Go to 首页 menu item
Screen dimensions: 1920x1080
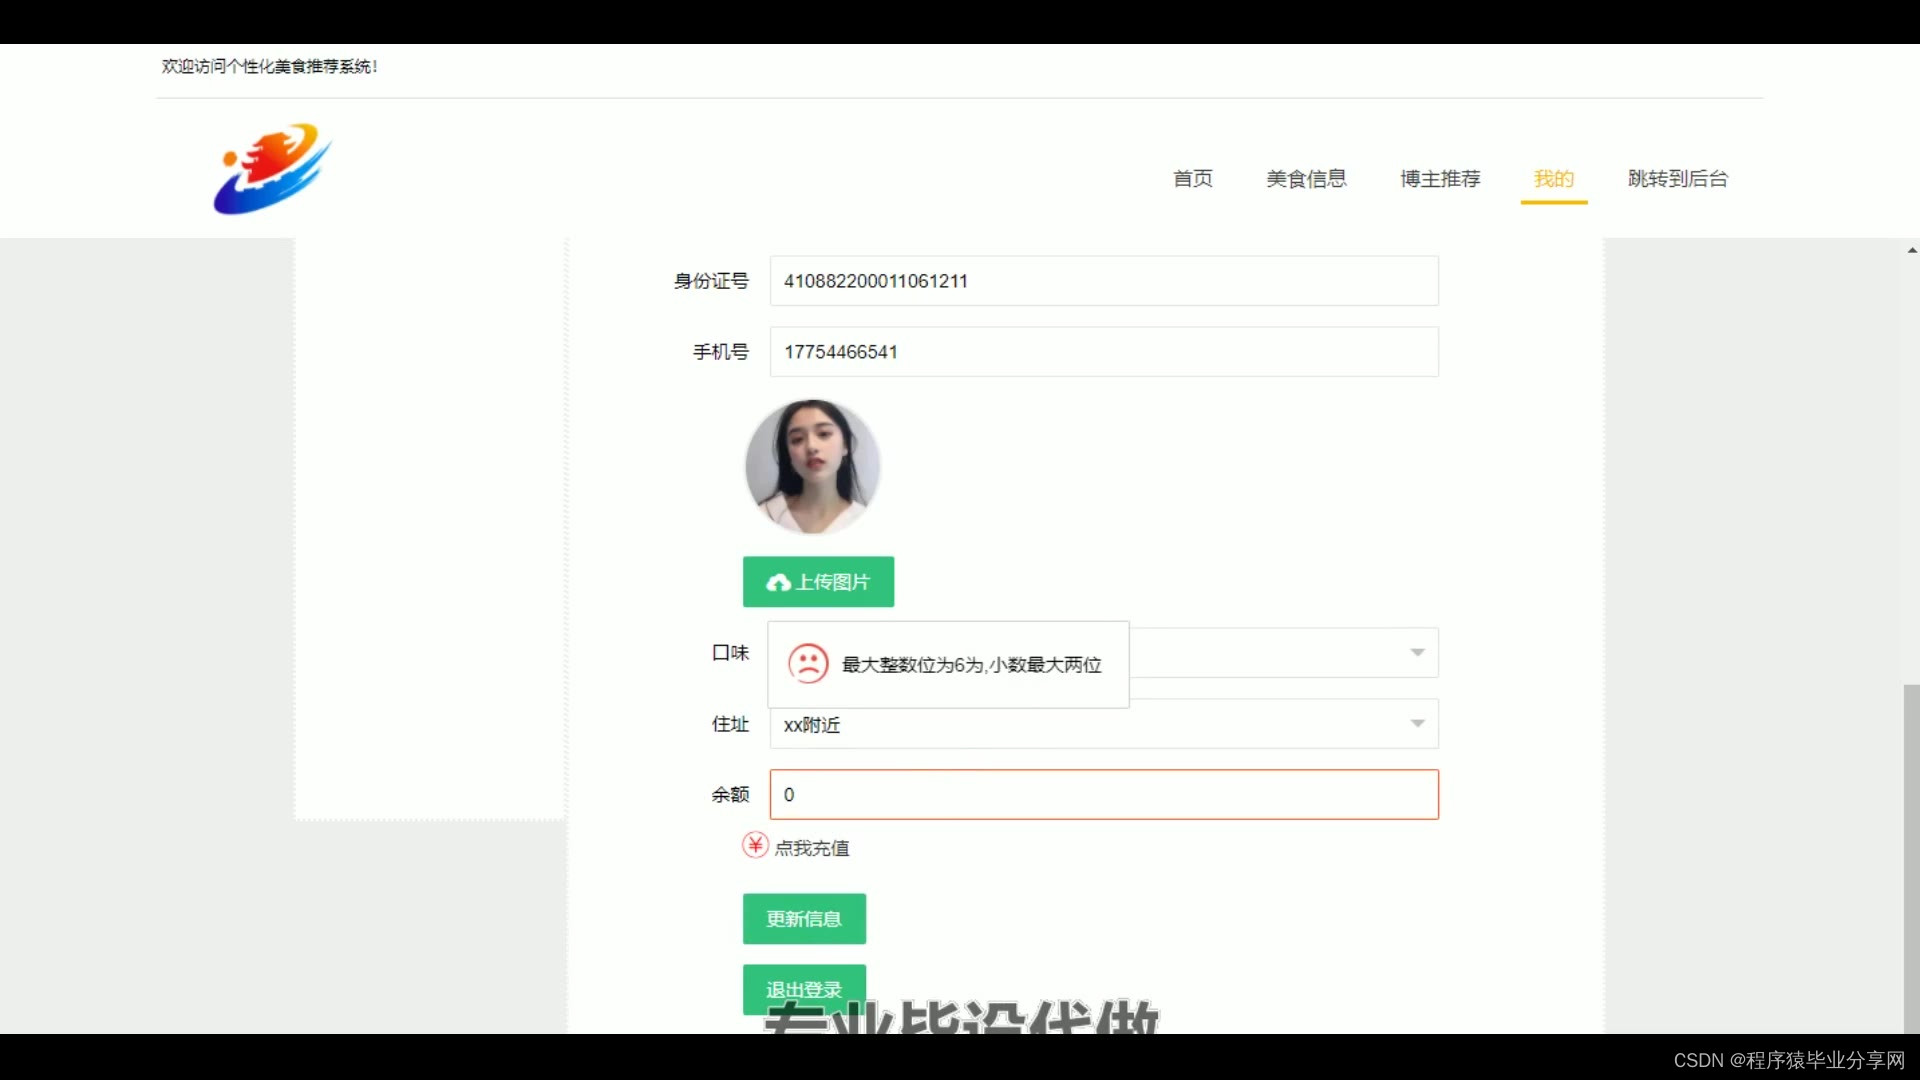pyautogui.click(x=1192, y=179)
